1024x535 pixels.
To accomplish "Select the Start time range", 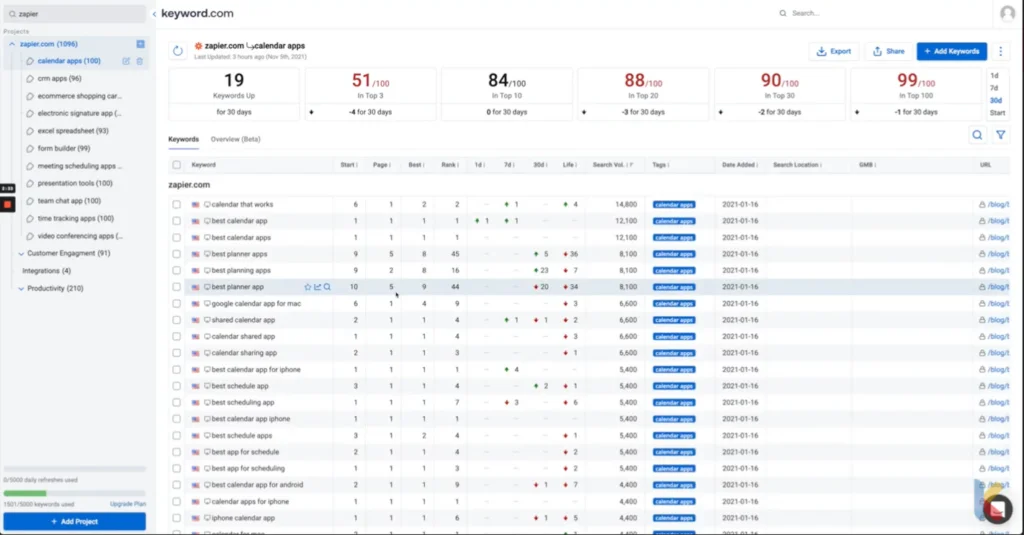I will pos(997,113).
